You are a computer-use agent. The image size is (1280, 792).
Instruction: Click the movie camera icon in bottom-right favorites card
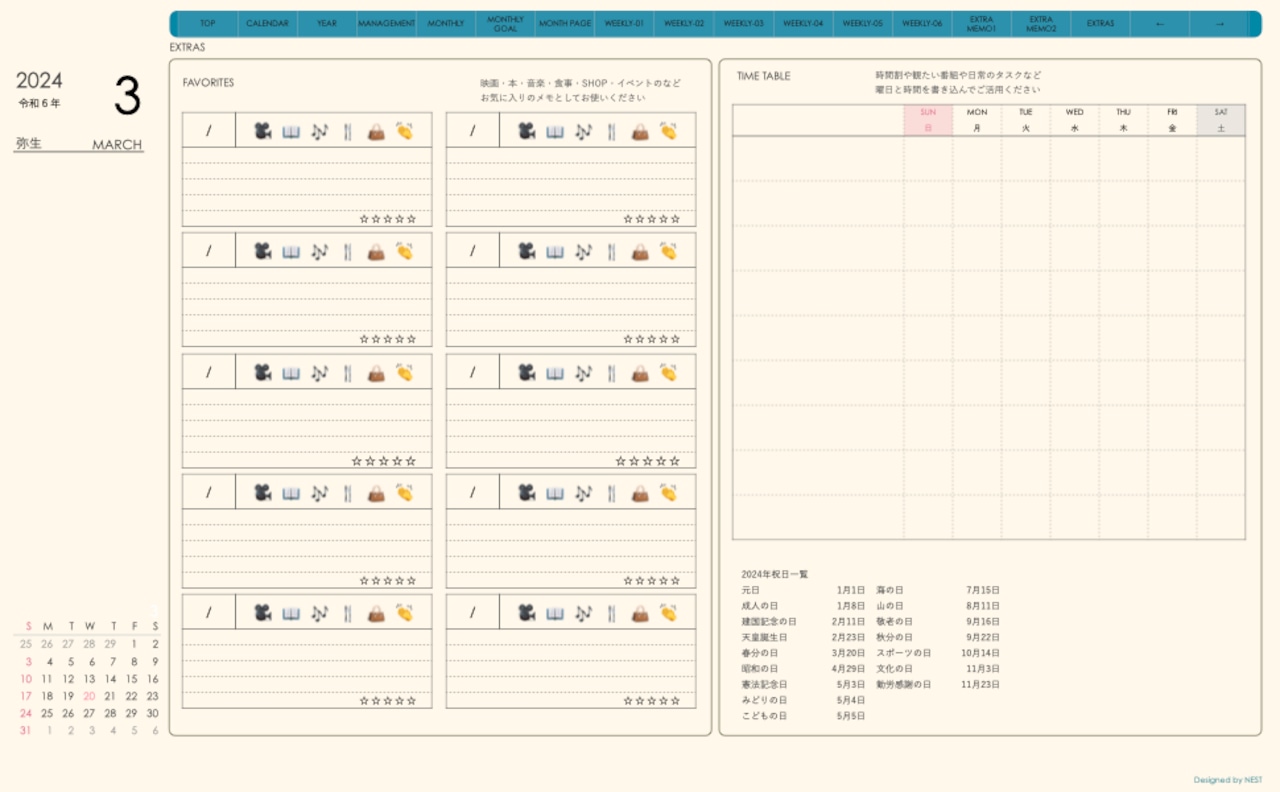coord(526,613)
